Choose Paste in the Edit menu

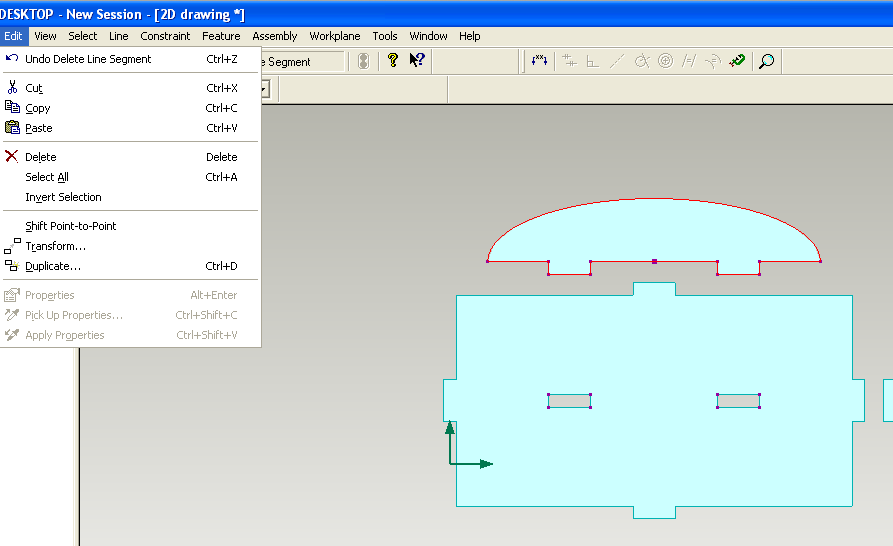[130, 128]
